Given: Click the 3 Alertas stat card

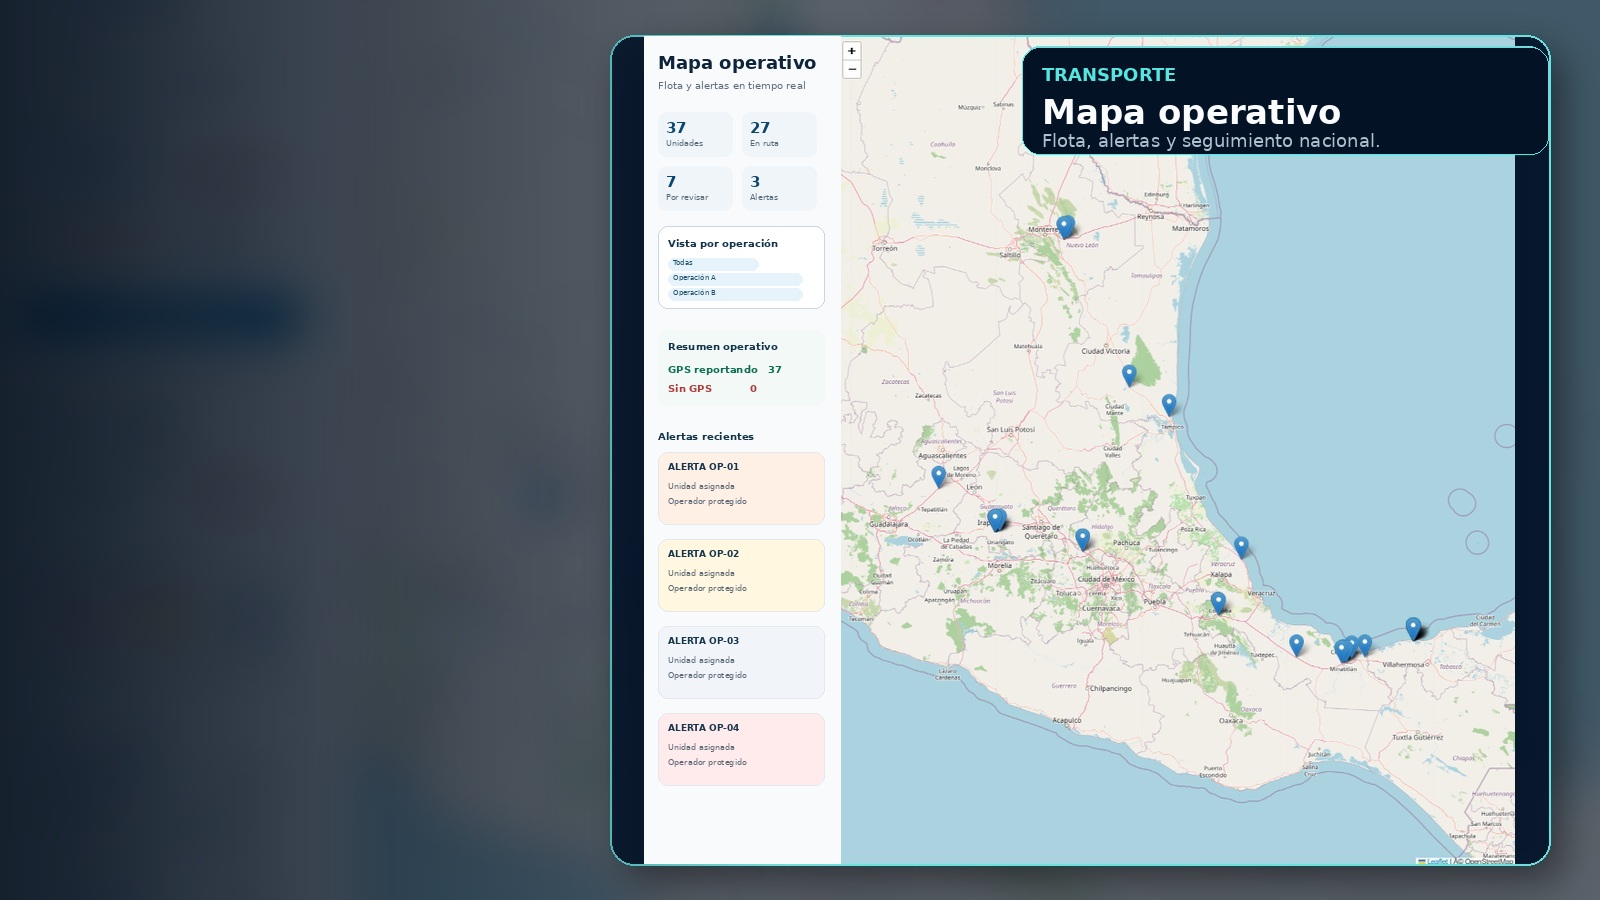Looking at the screenshot, I should pos(779,188).
